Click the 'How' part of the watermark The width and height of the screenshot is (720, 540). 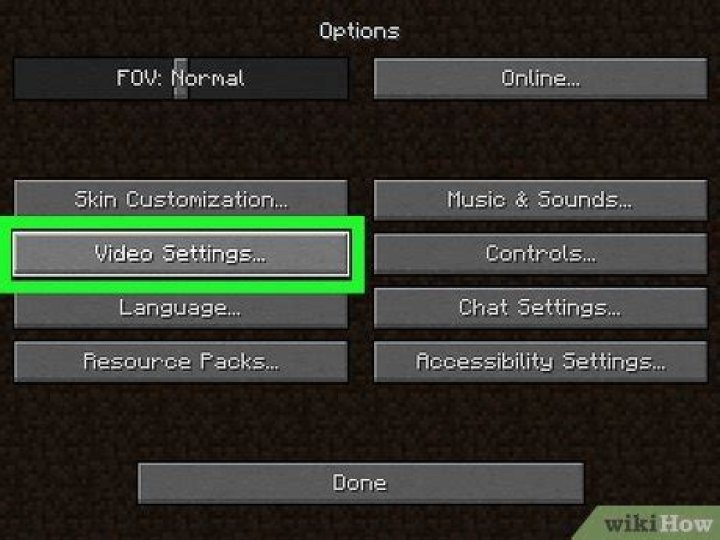[x=686, y=524]
